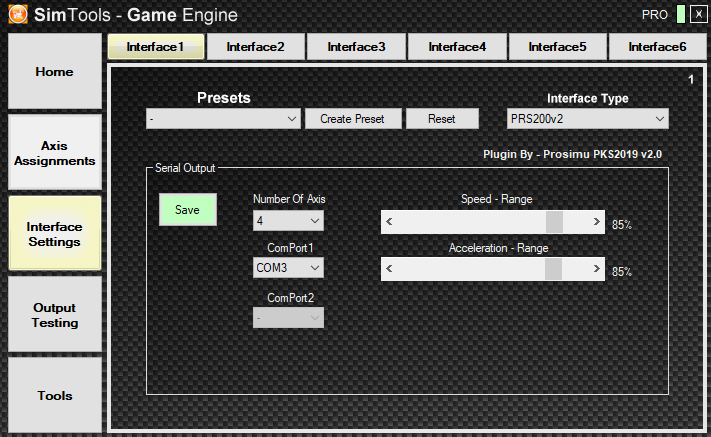
Task: Click the Acceleration Range slider thumb
Action: click(x=553, y=269)
